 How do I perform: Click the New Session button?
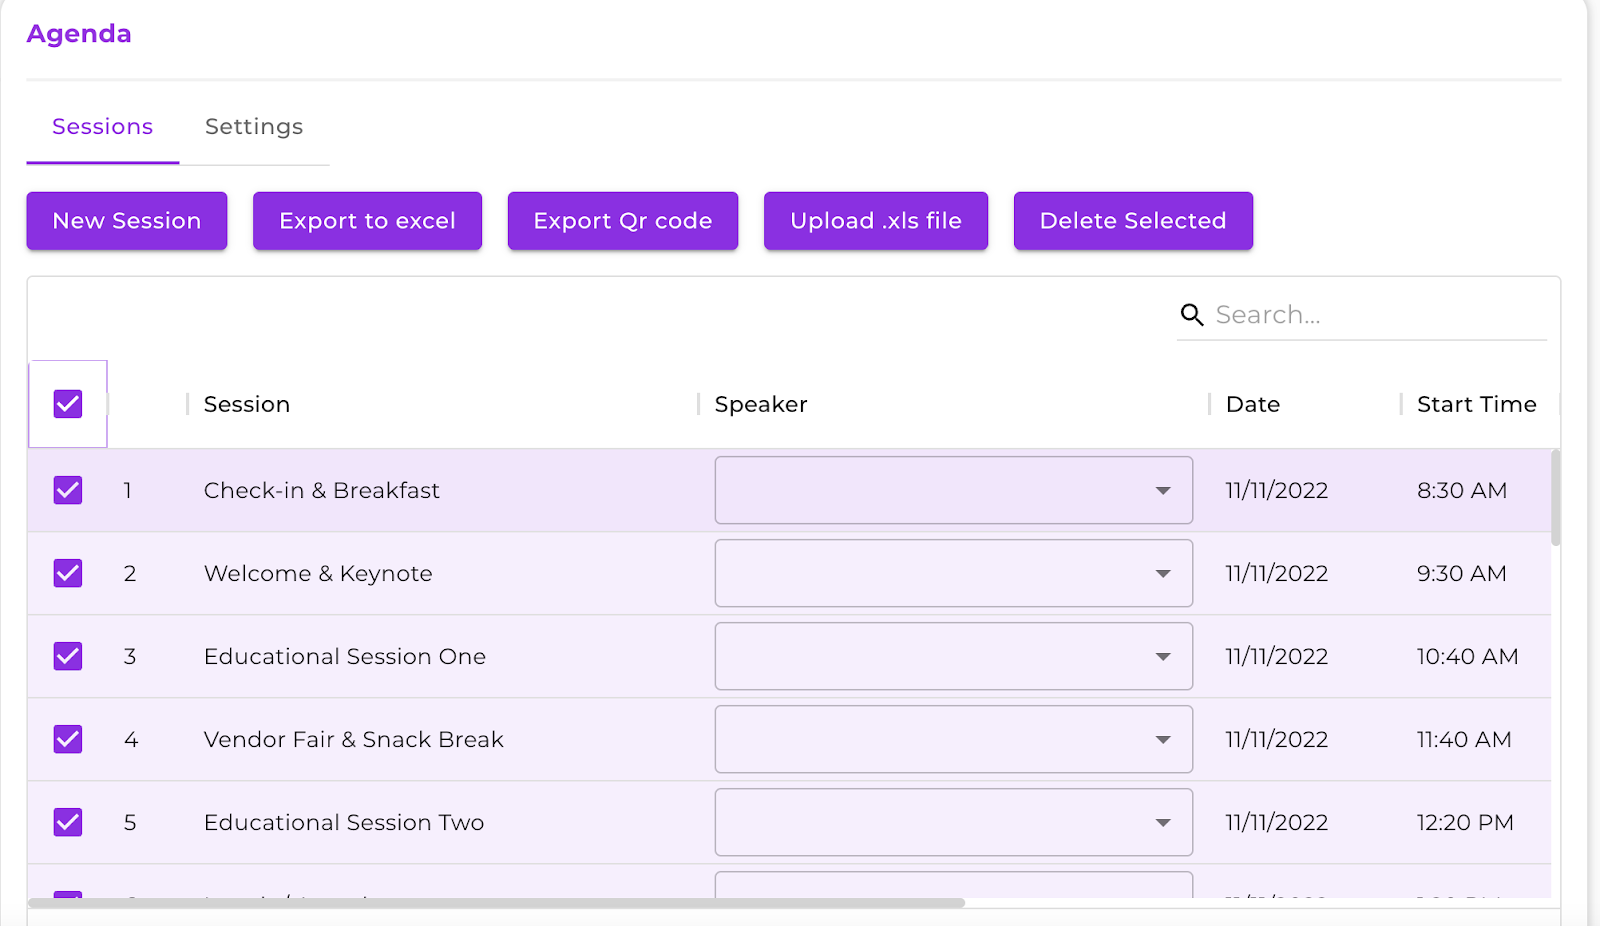[x=127, y=221]
